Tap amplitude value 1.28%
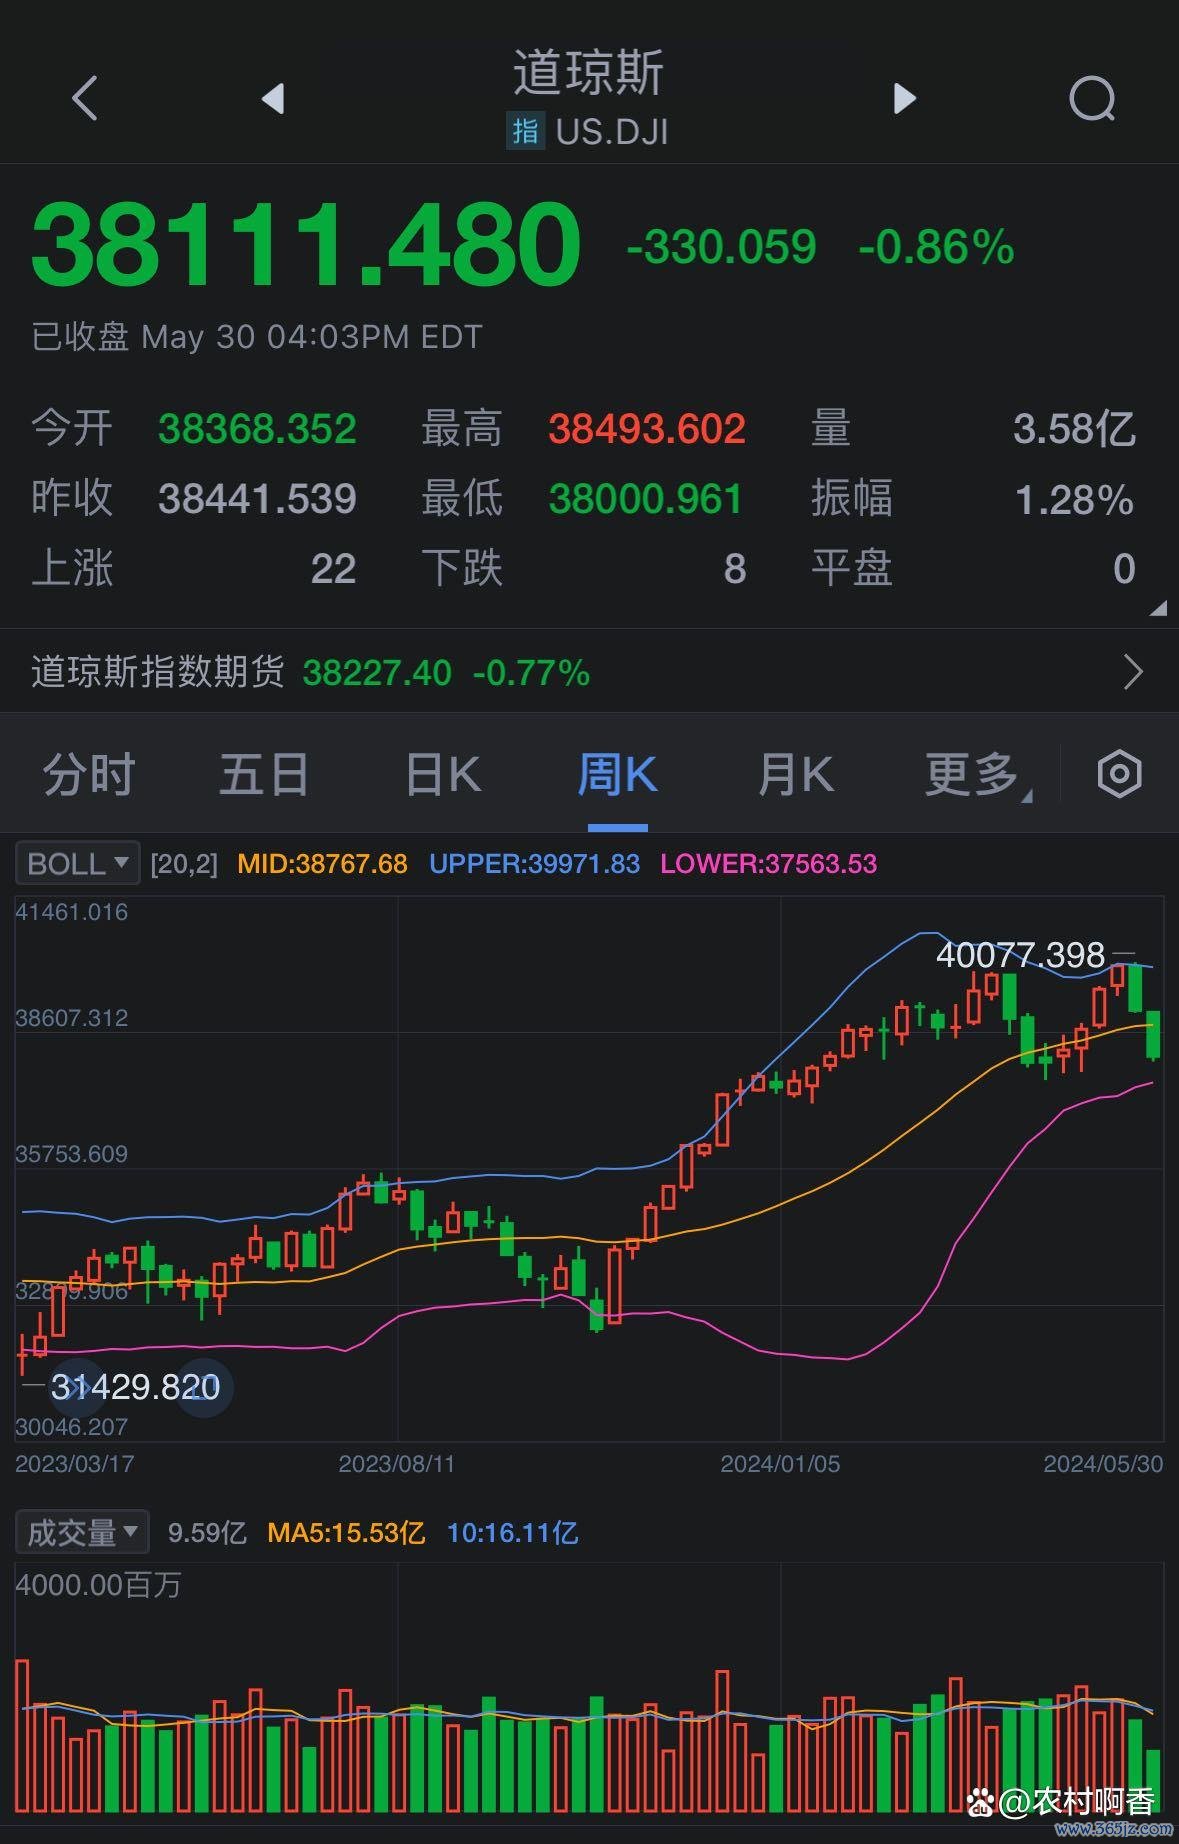This screenshot has width=1179, height=1844. coord(1074,498)
